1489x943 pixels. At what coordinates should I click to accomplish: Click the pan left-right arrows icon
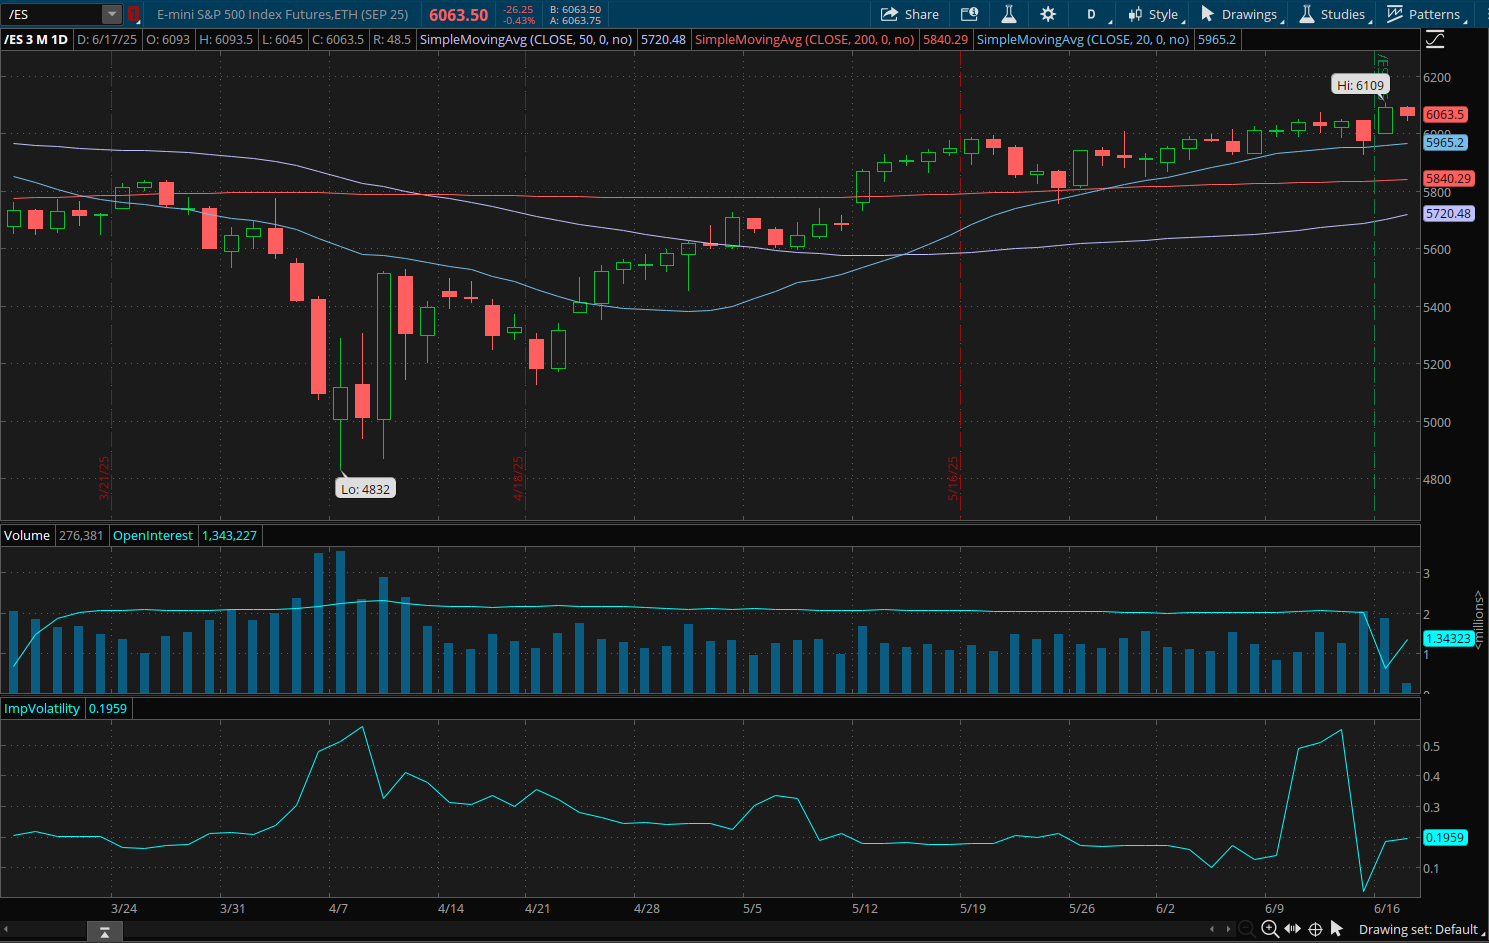click(1293, 929)
